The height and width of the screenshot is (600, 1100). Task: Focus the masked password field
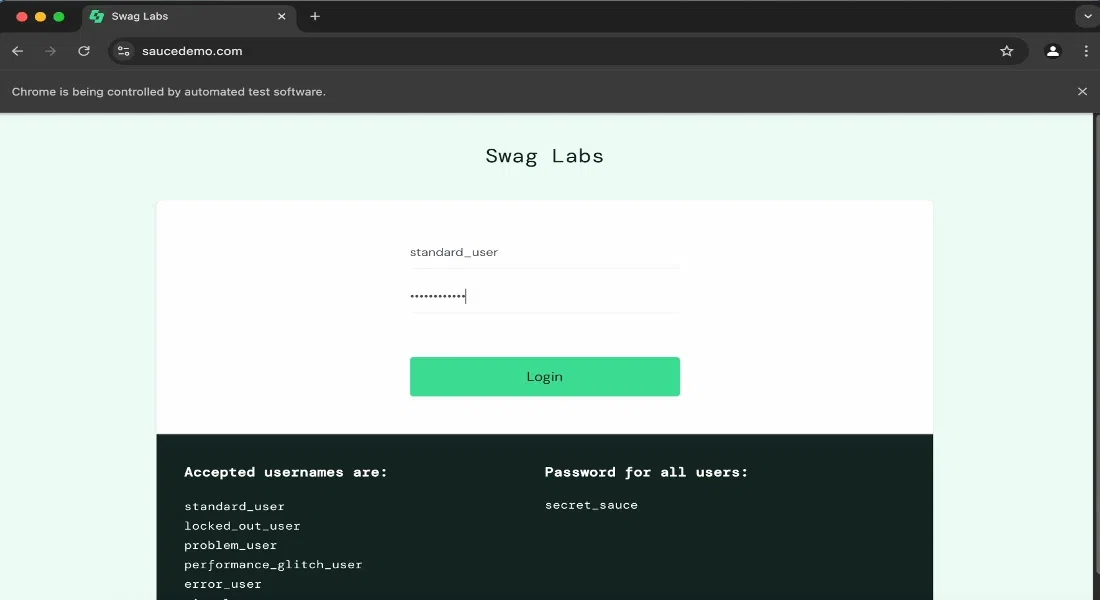[544, 297]
